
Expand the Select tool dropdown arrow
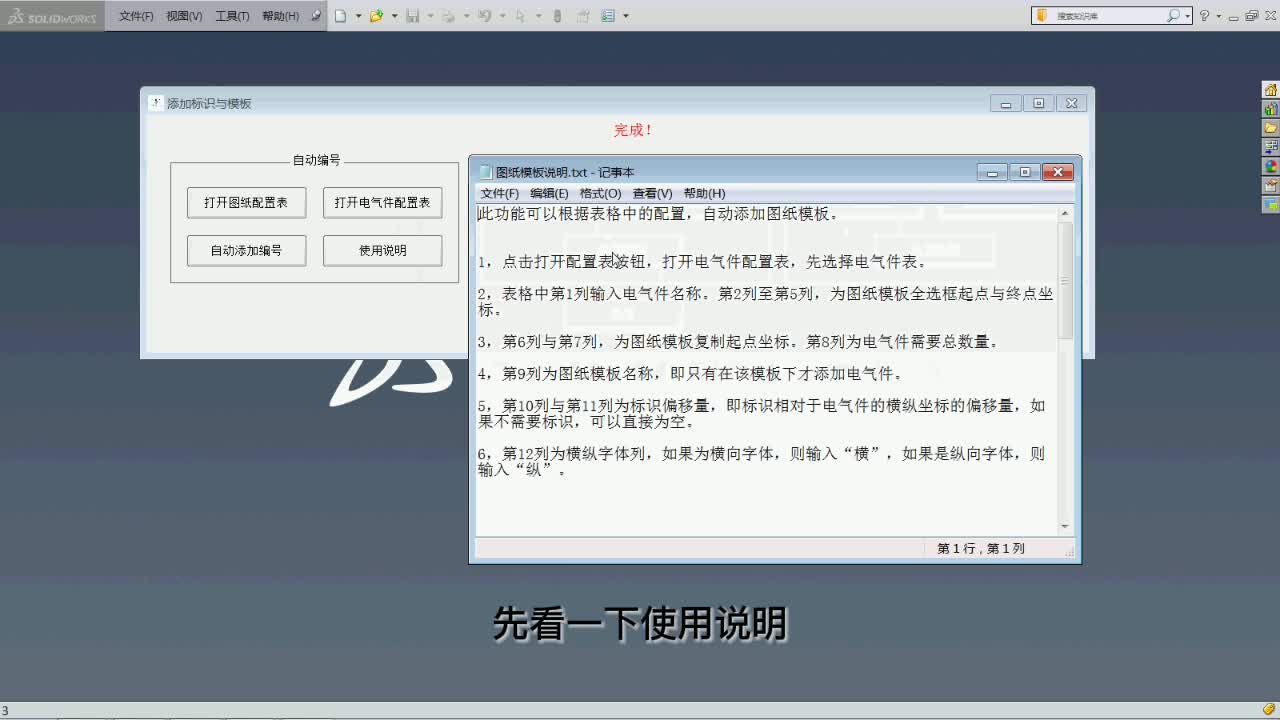point(538,16)
